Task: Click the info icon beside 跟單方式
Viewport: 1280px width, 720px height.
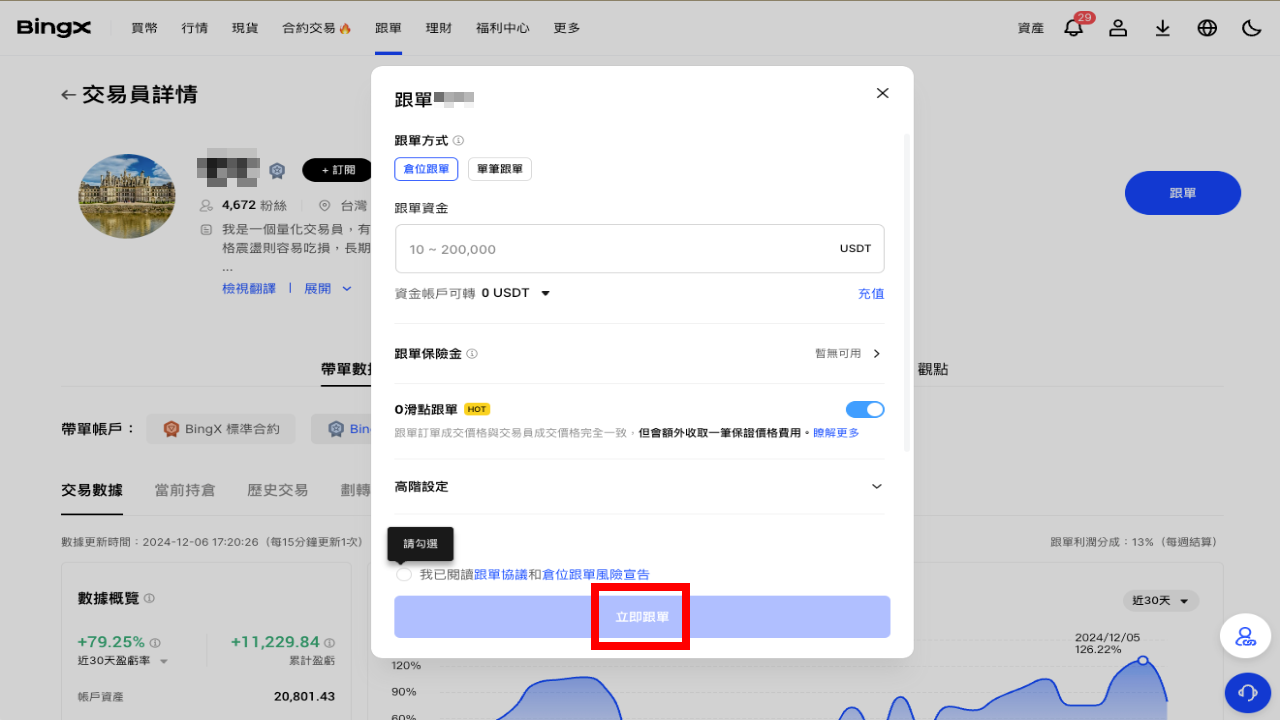Action: pyautogui.click(x=459, y=140)
